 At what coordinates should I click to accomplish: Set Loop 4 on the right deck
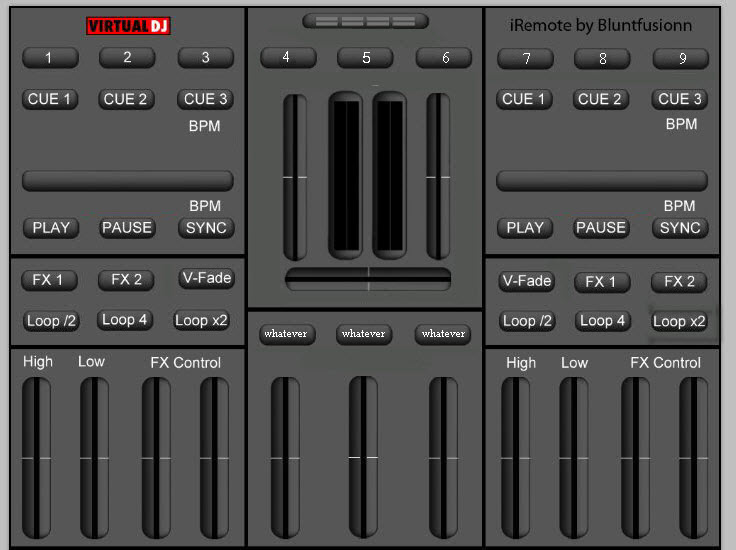click(603, 321)
